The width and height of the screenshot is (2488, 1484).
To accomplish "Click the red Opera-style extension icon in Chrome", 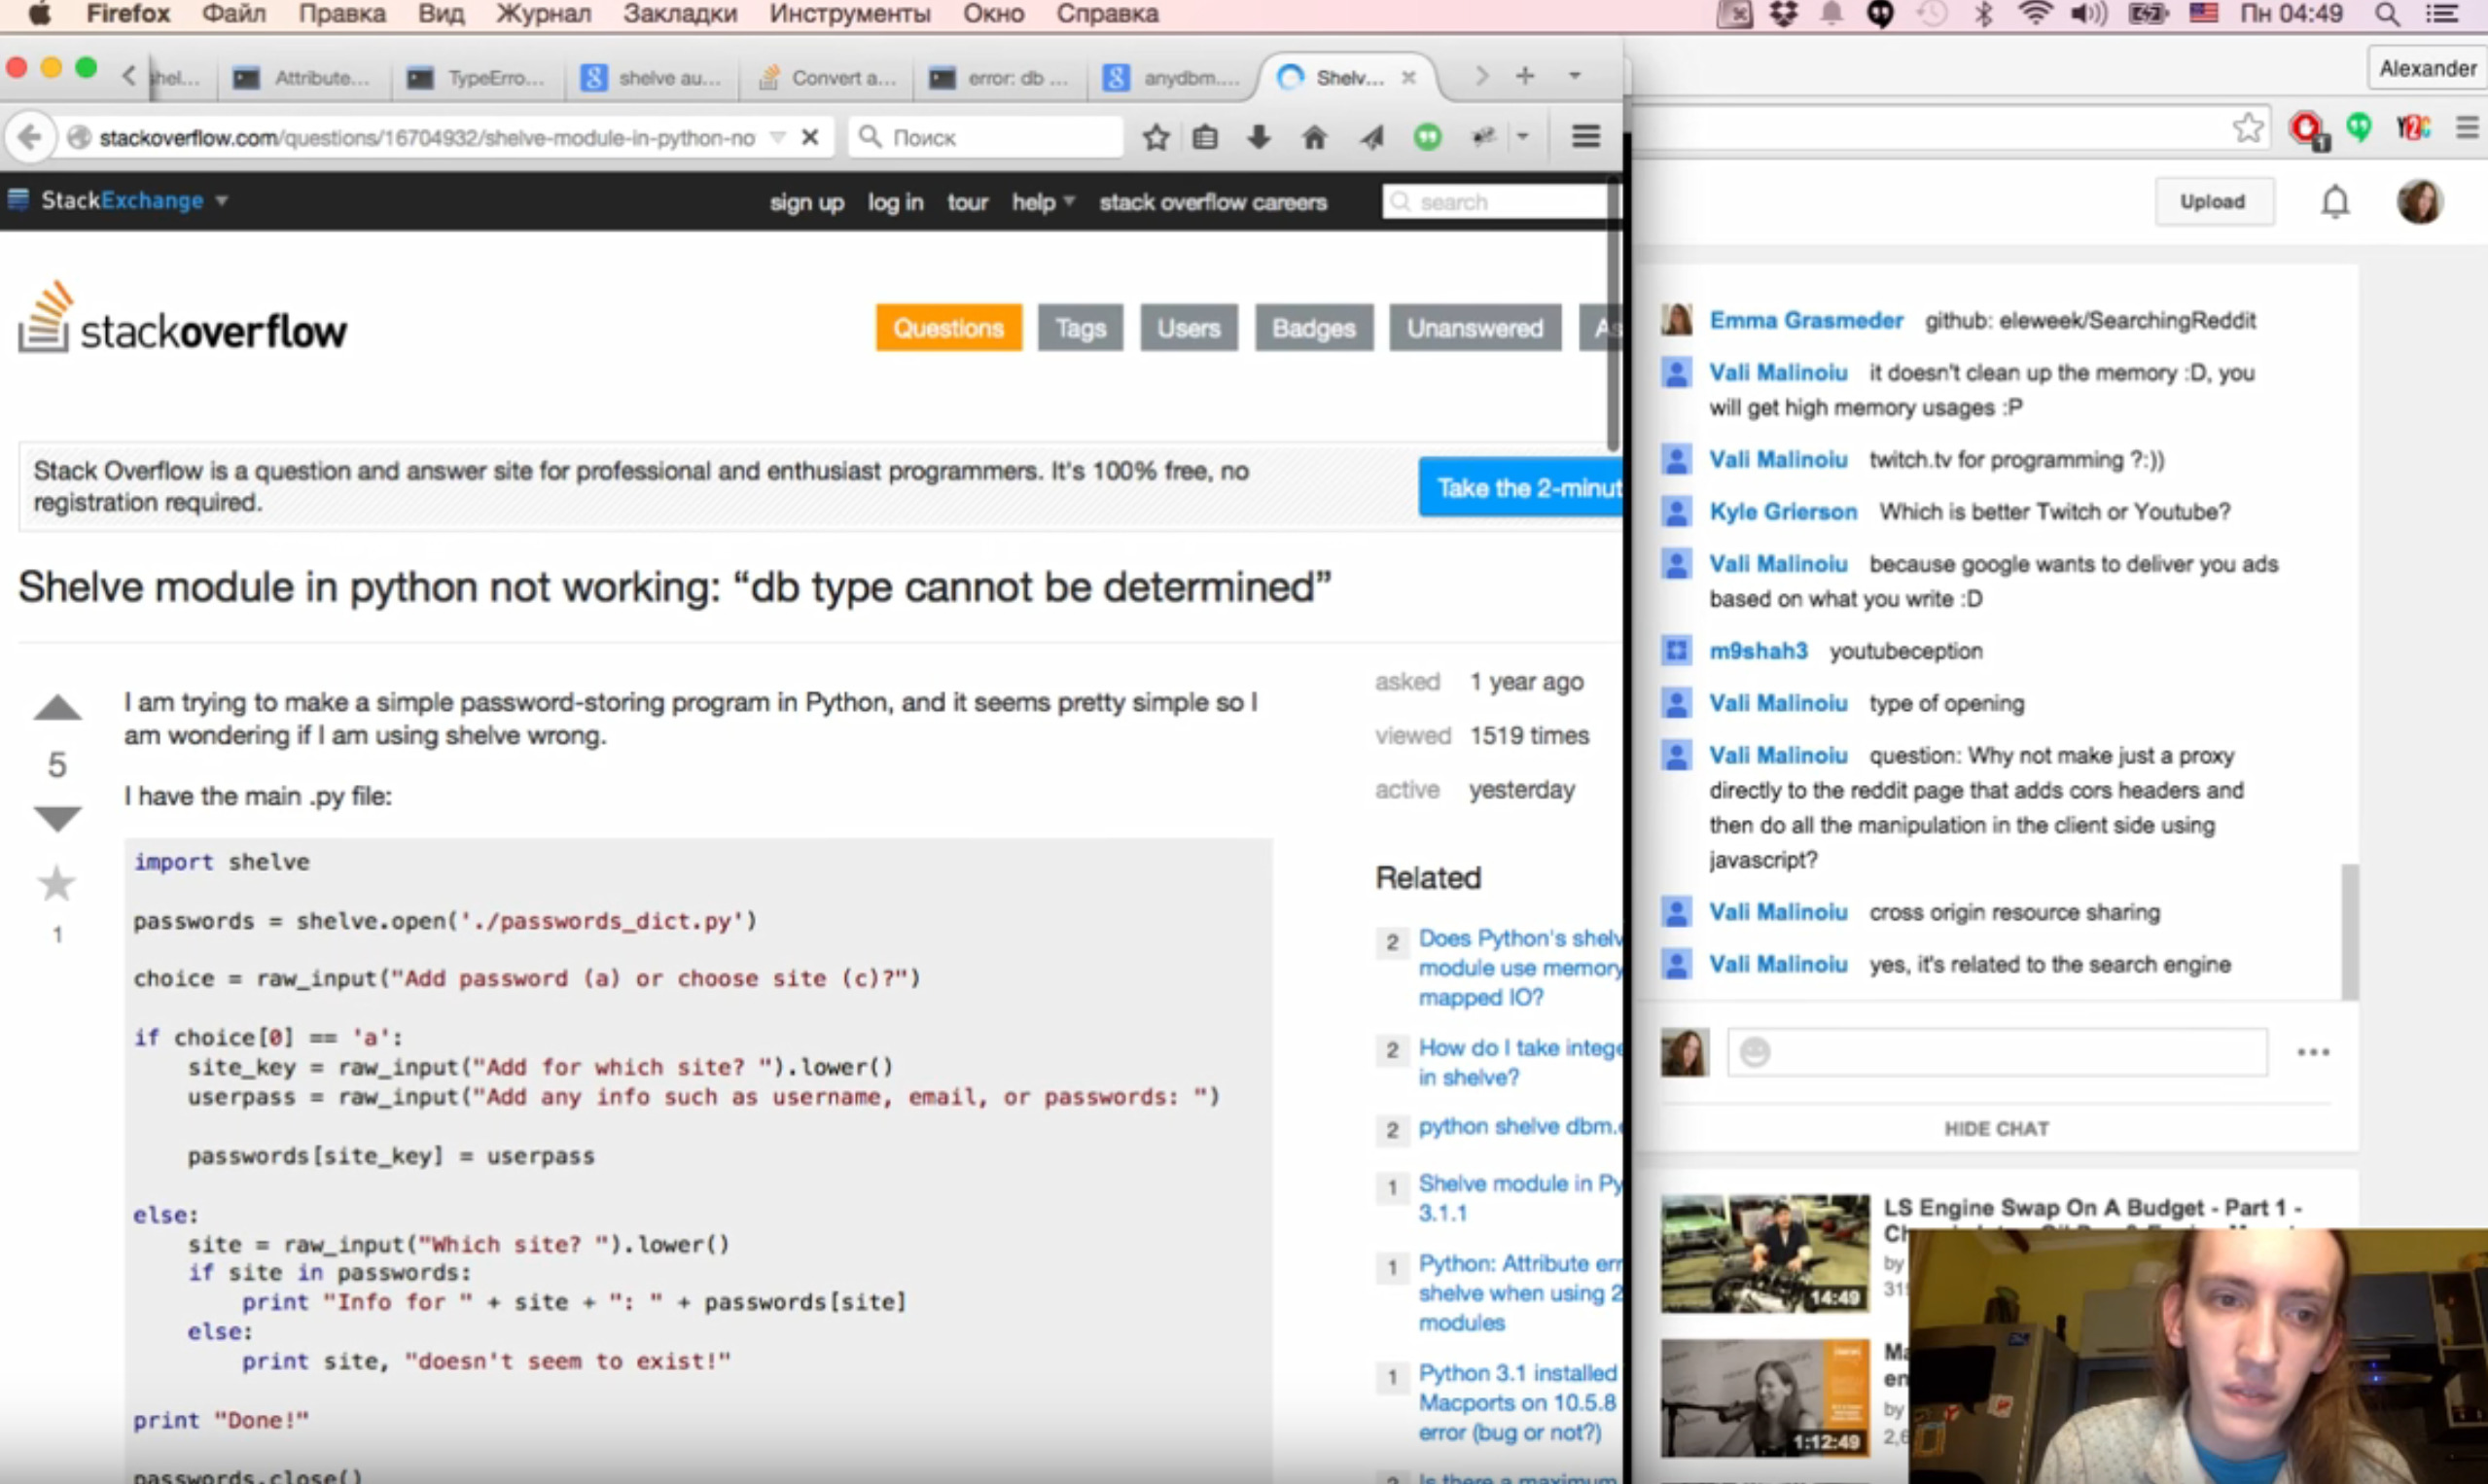I will 2308,129.
